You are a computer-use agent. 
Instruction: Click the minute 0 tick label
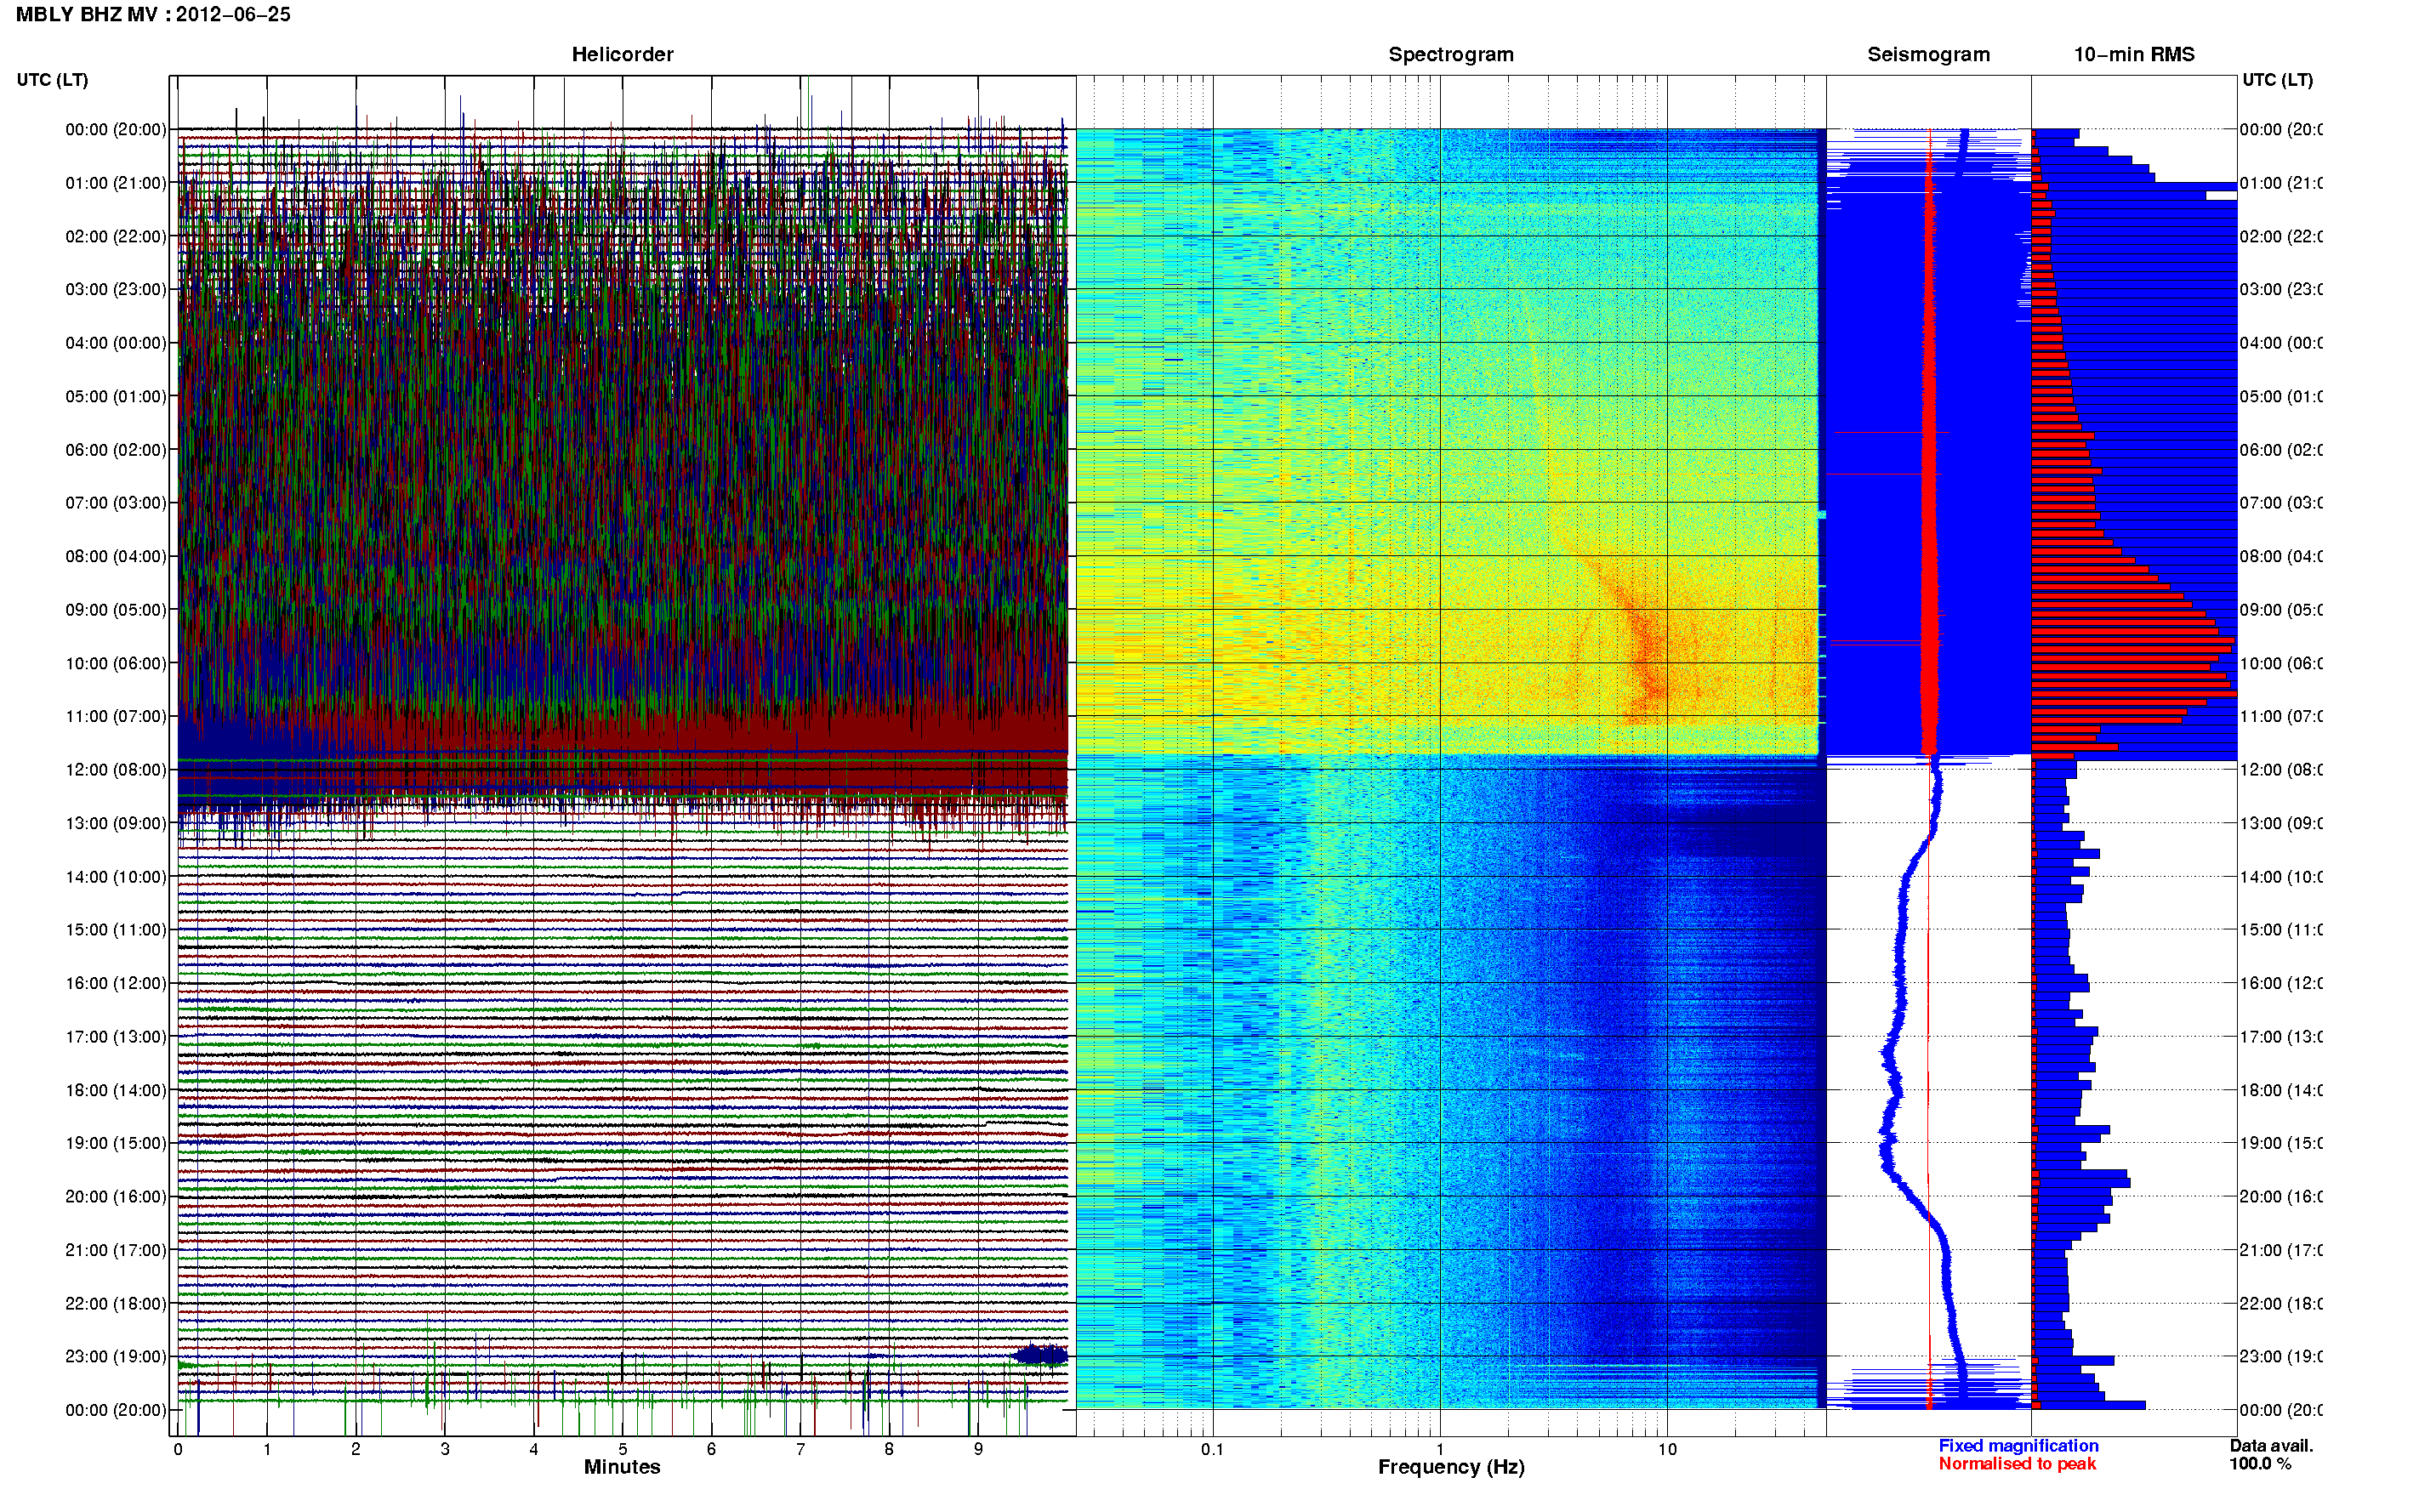coord(178,1450)
